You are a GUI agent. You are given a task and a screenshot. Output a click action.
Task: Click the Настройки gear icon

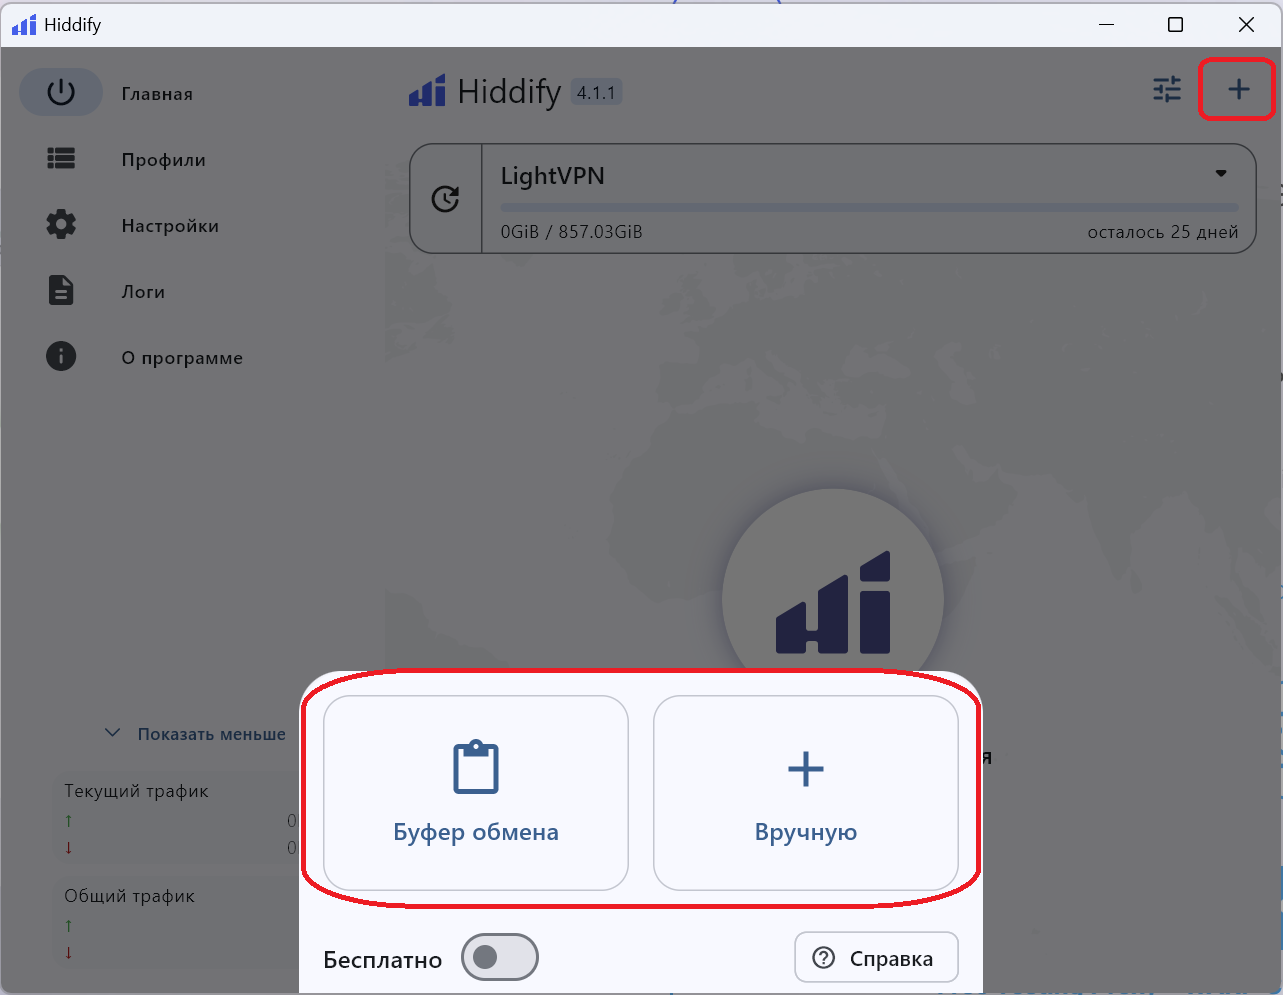click(61, 224)
